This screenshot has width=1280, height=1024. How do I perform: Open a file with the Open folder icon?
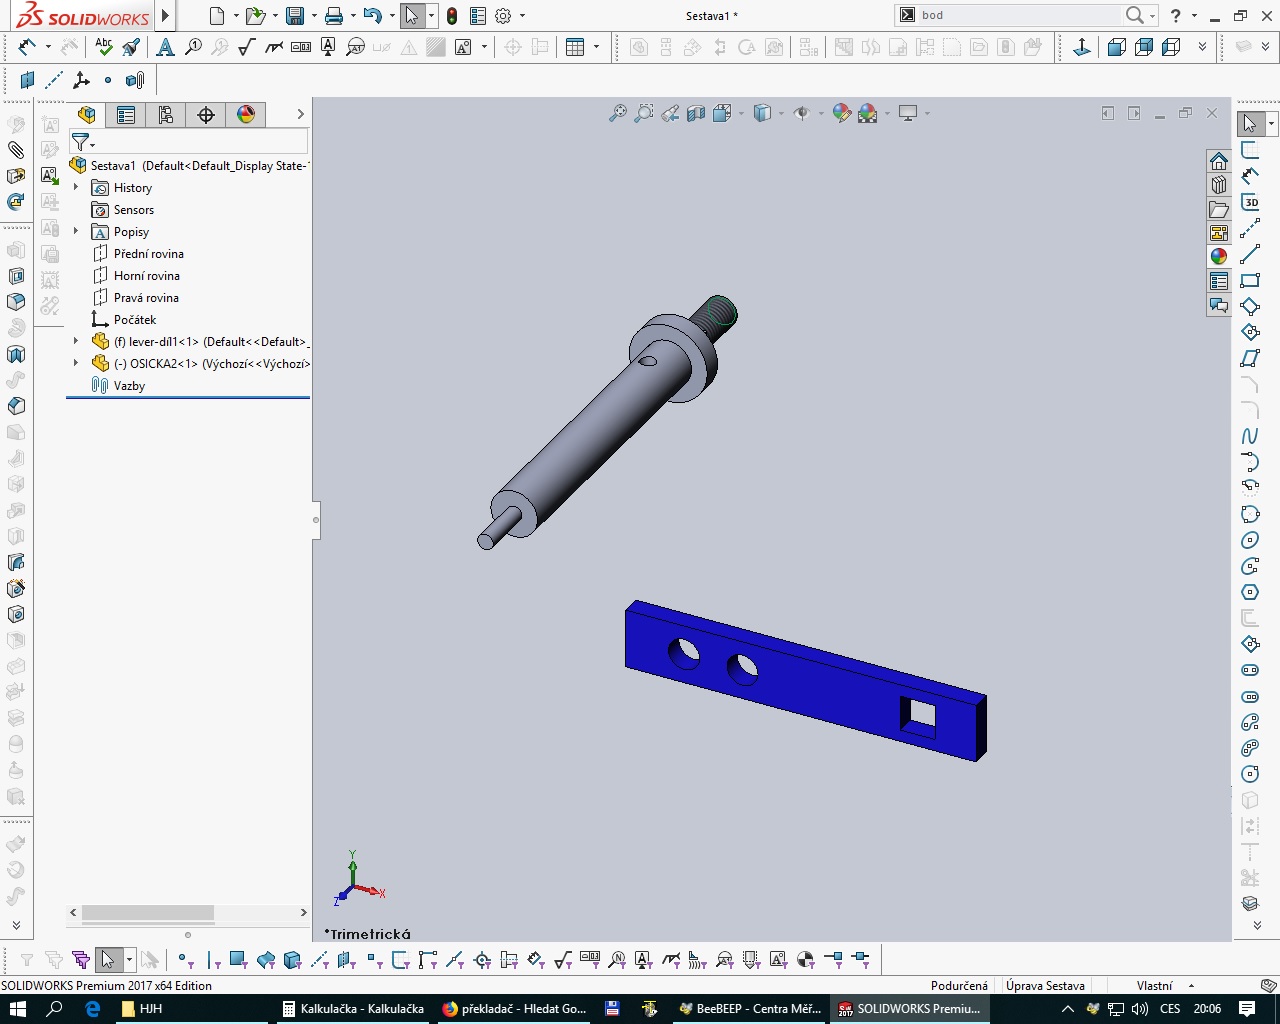[255, 16]
